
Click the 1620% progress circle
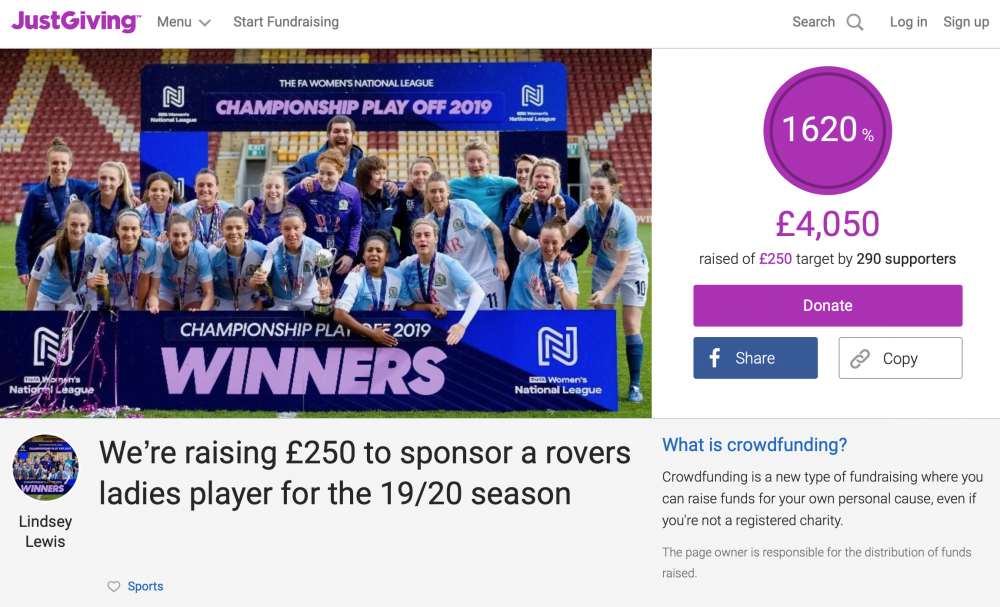pyautogui.click(x=827, y=130)
